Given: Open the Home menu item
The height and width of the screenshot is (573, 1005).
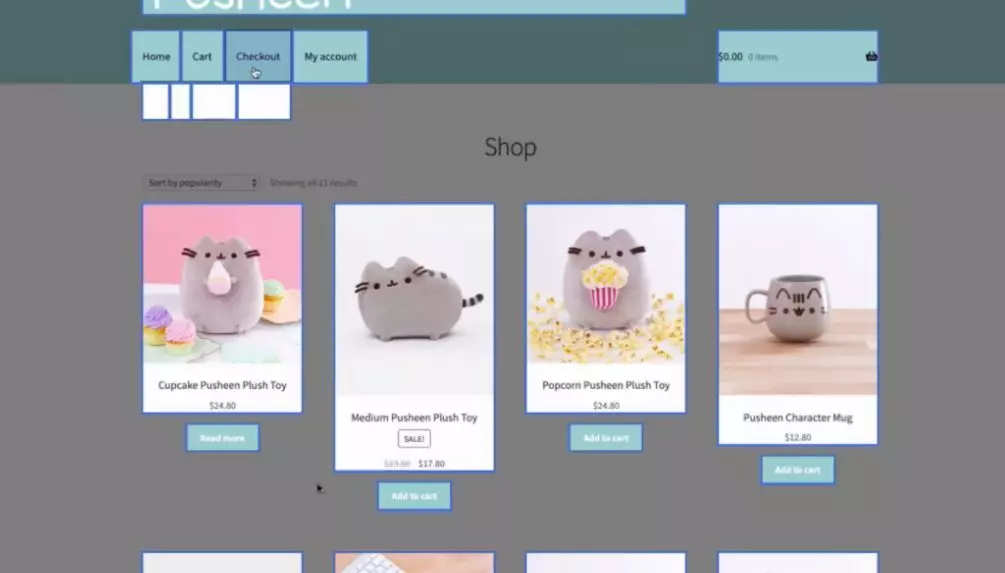Looking at the screenshot, I should click(156, 56).
